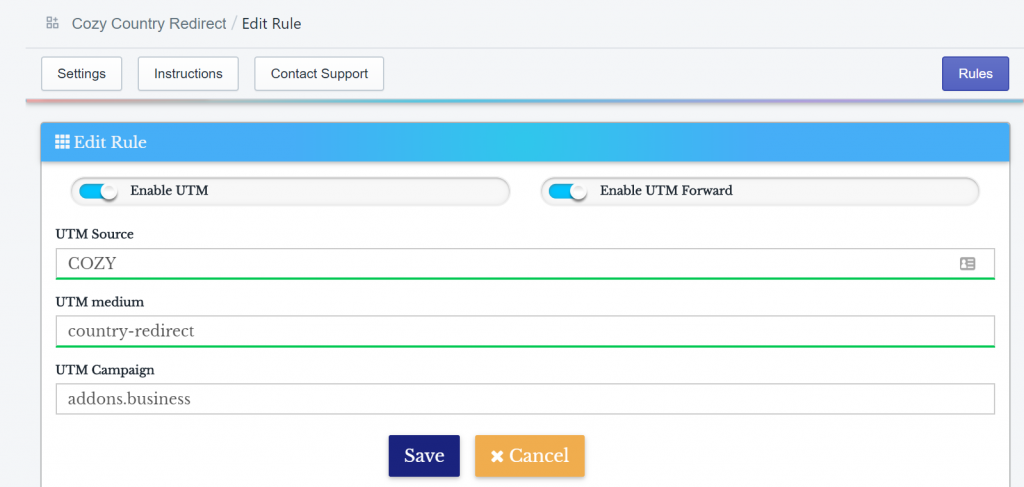Click the apps icon beside Cozy Country Redirect
1024x487 pixels.
click(x=52, y=24)
